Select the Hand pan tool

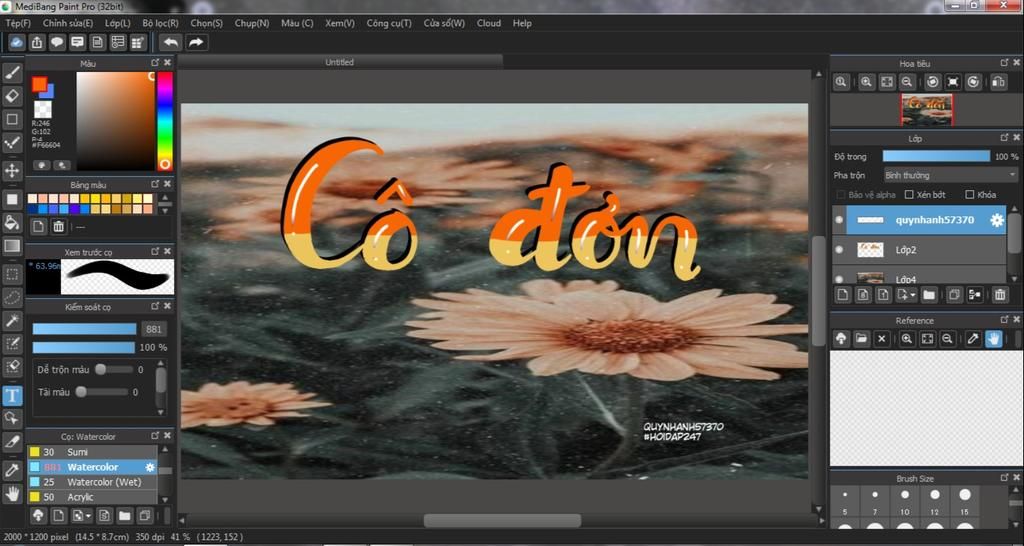(12, 494)
